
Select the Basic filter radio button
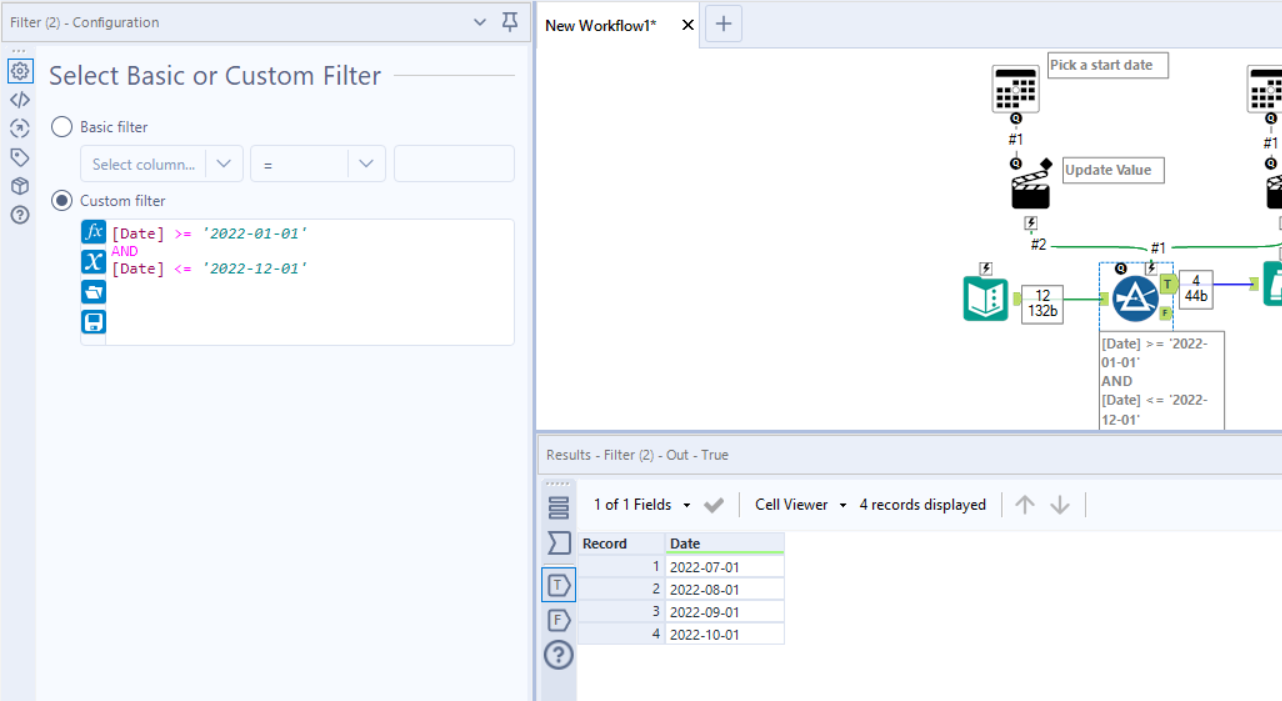(x=61, y=127)
